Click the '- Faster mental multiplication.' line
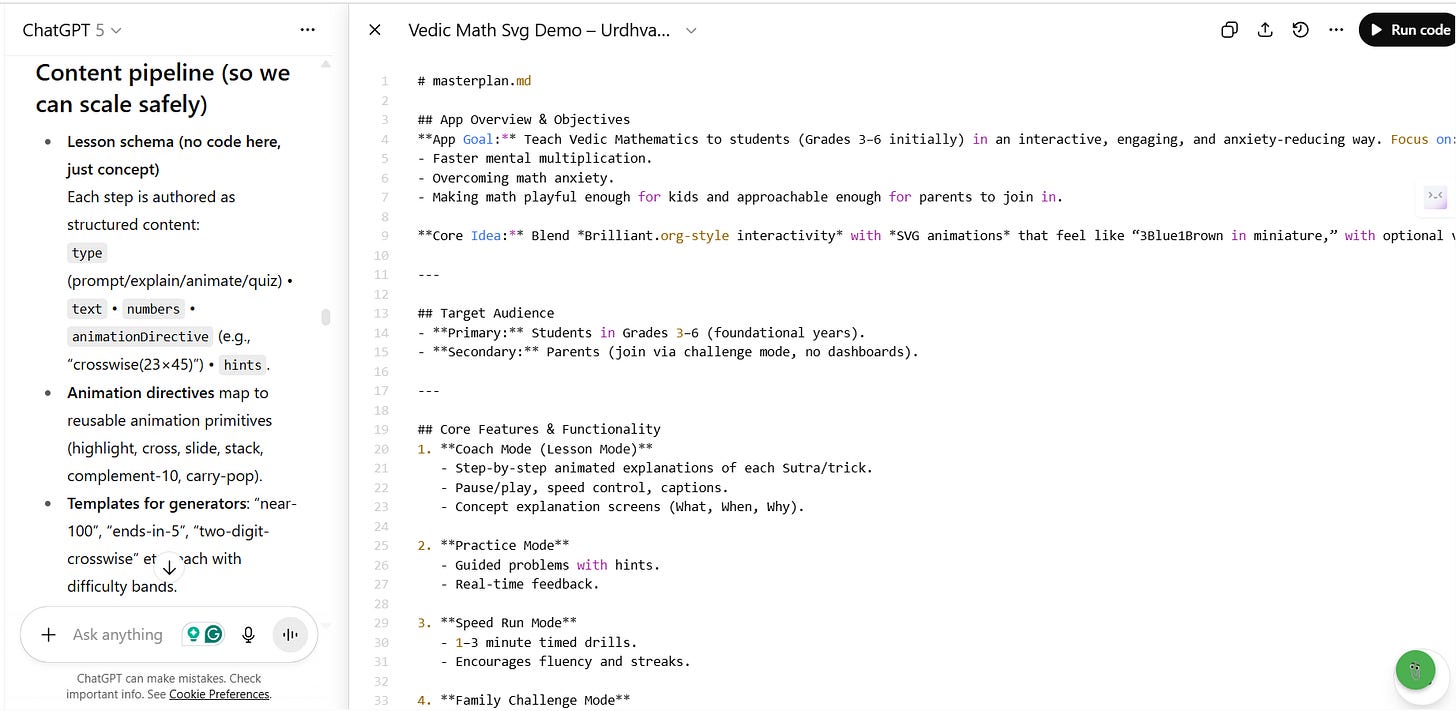Screen dimensions: 1456x711 pos(535,158)
